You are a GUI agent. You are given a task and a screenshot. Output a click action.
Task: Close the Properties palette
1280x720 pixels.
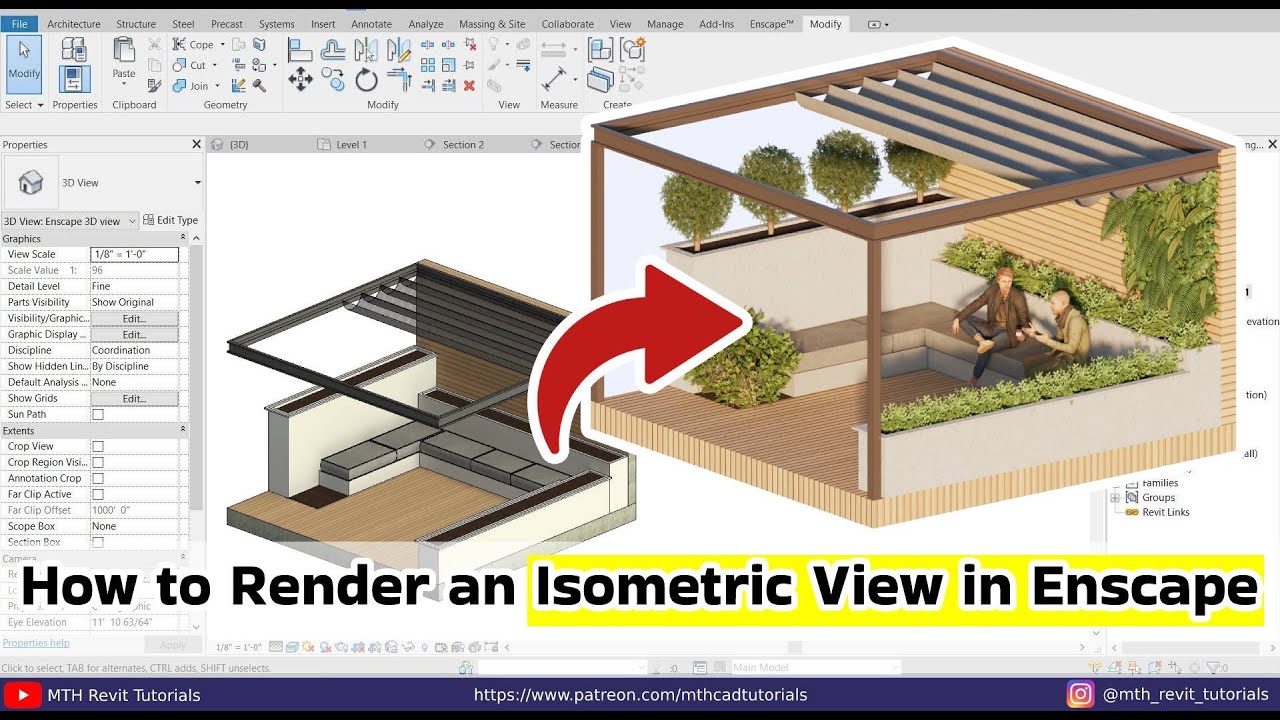[196, 145]
